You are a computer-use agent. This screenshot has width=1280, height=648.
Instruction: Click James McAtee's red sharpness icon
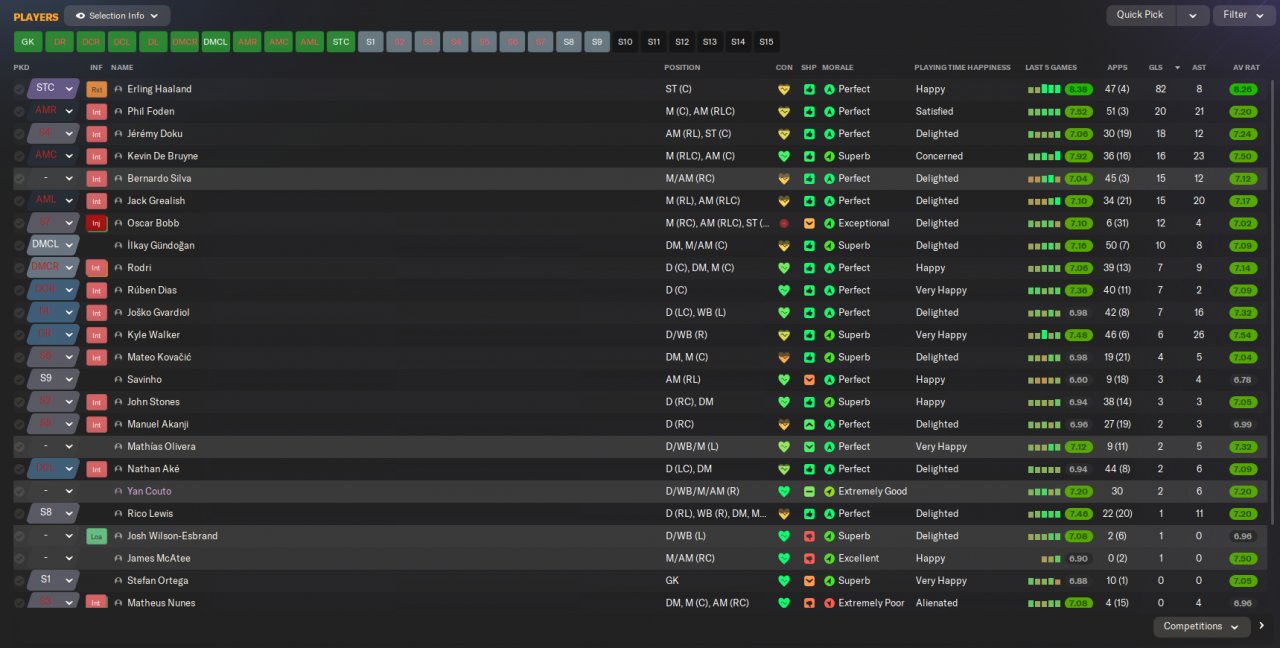coord(809,558)
